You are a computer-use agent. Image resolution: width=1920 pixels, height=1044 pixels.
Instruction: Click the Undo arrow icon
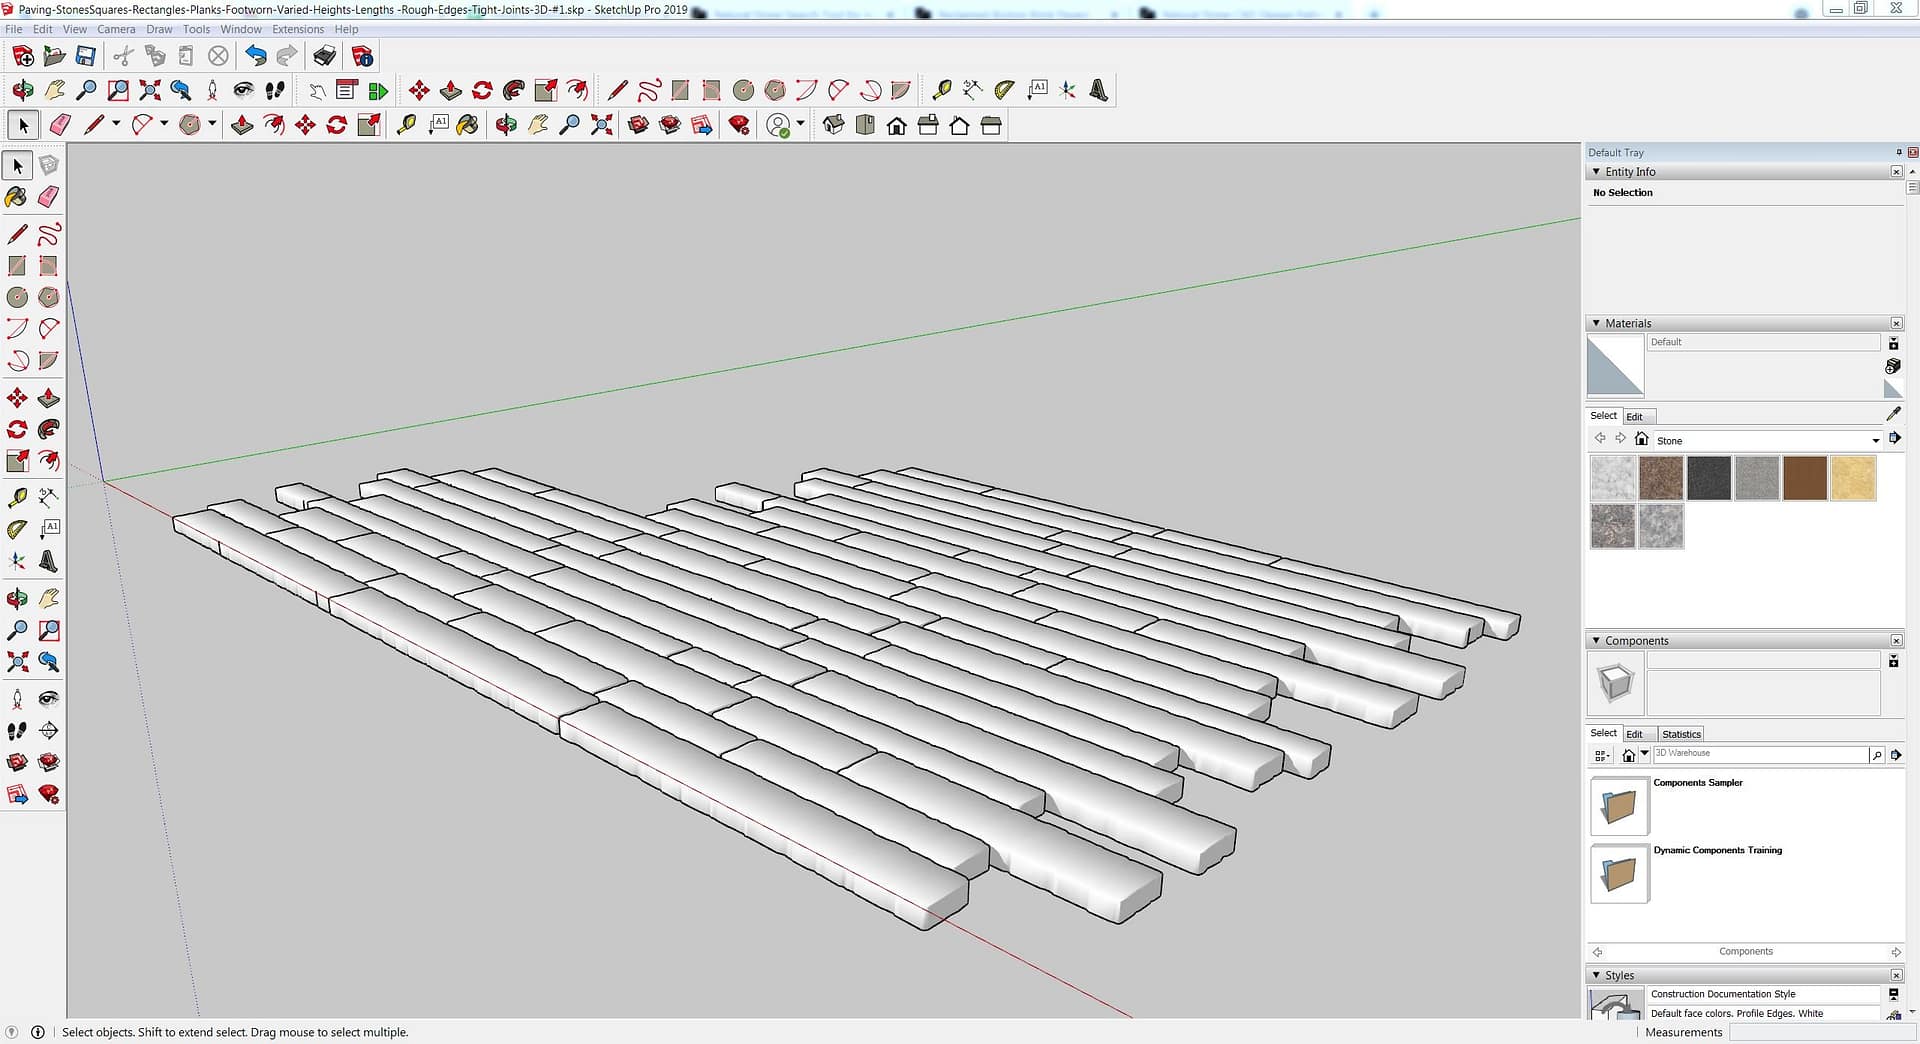click(x=256, y=56)
